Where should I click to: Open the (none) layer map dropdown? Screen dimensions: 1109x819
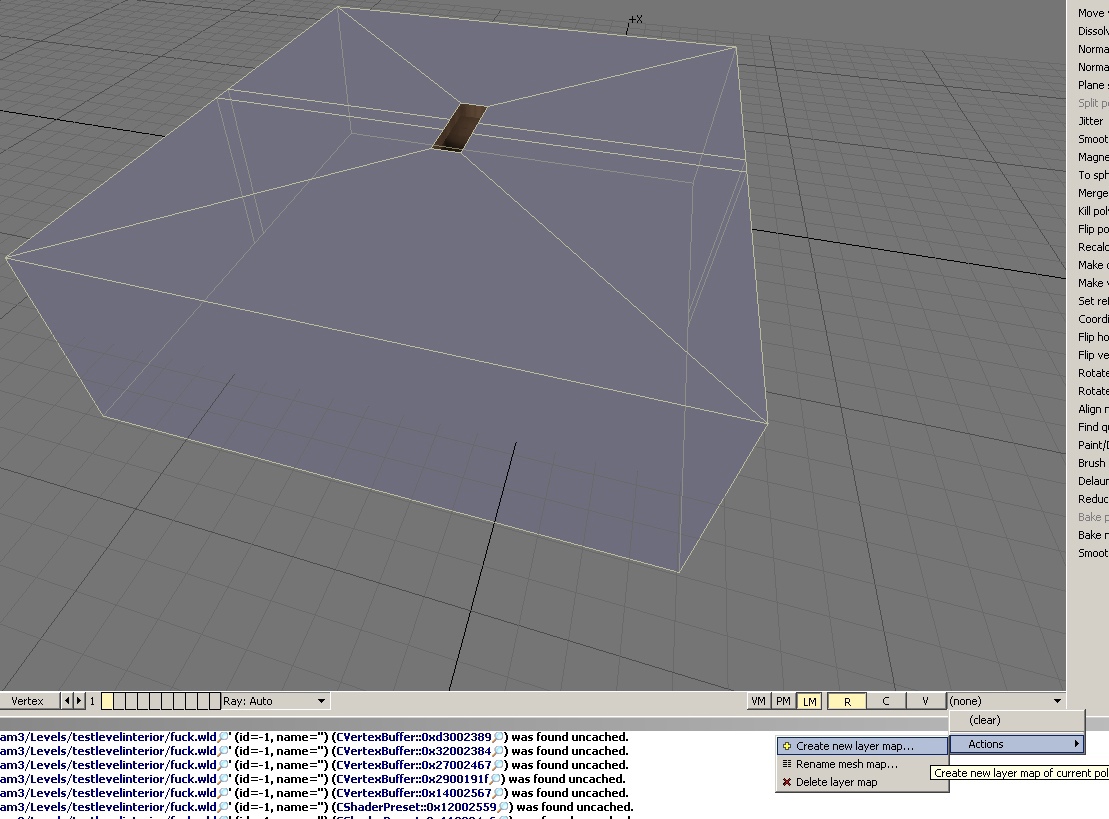(x=1006, y=701)
